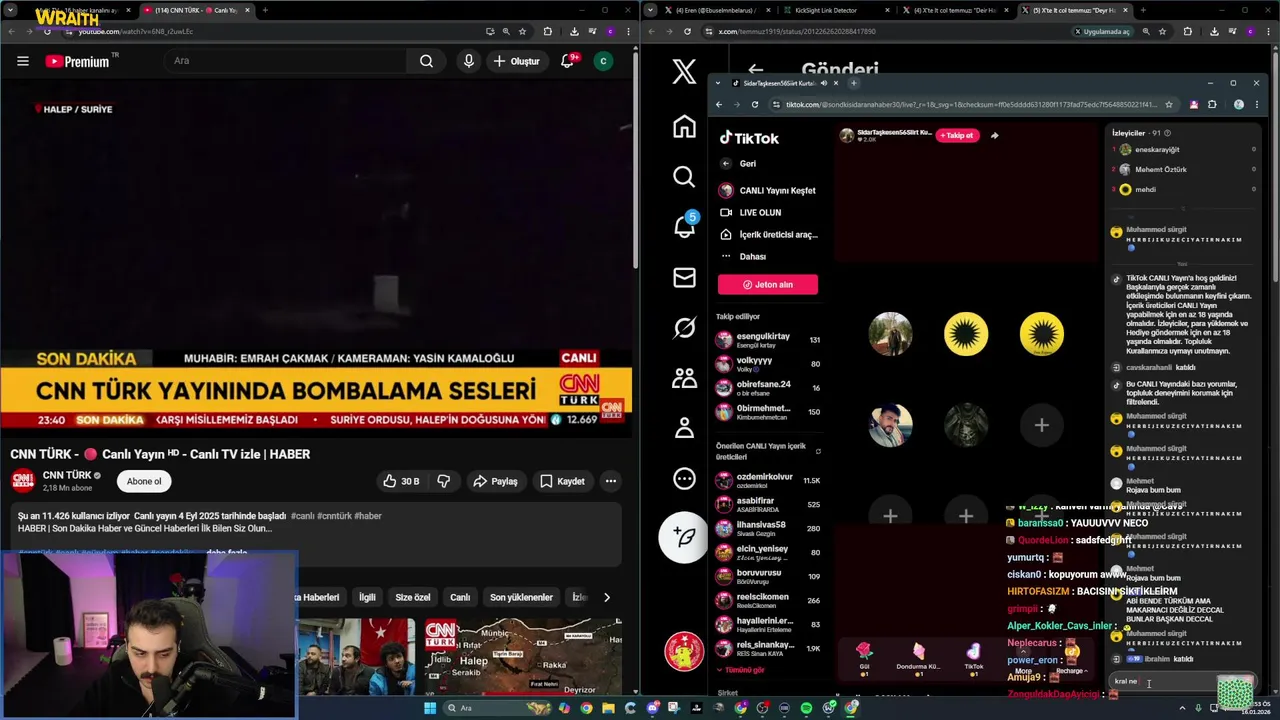Click the YouTube Premium logo
The width and height of the screenshot is (1280, 720).
coord(77,61)
